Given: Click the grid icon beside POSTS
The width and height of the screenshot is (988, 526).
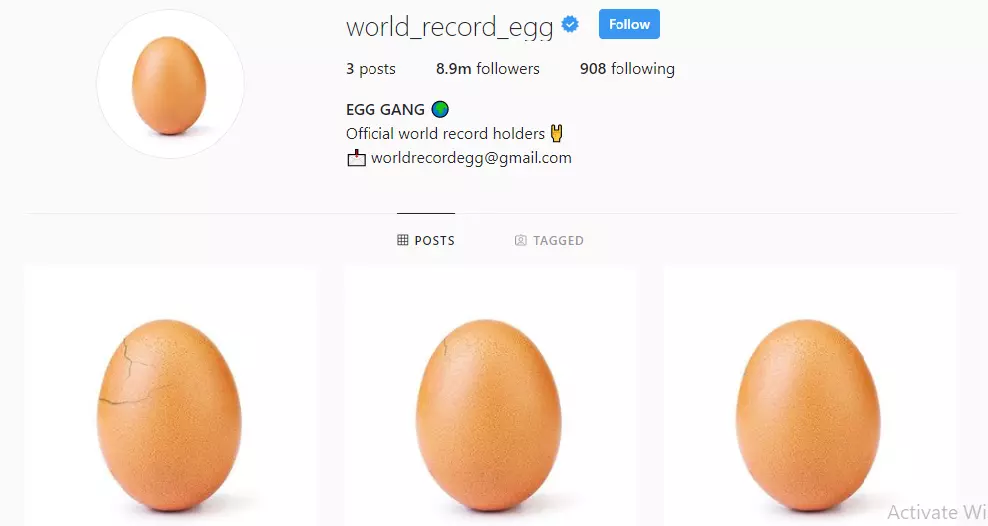Looking at the screenshot, I should [x=403, y=240].
